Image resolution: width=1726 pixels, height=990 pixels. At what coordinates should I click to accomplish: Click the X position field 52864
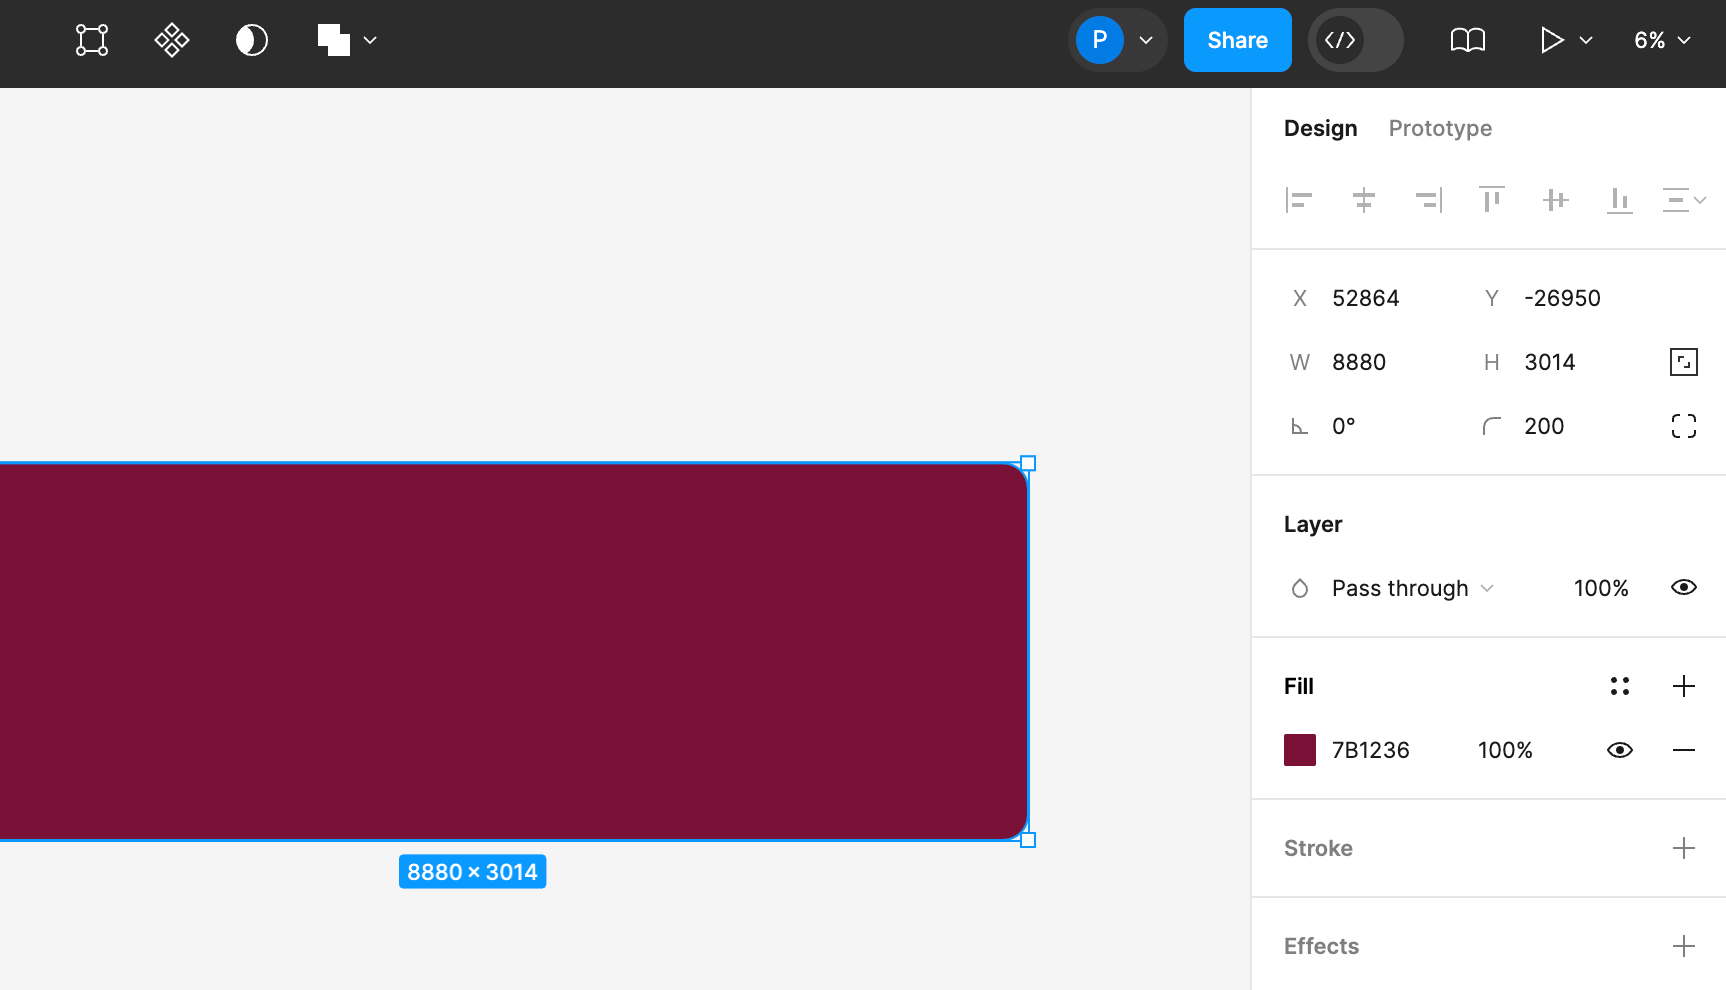(1366, 298)
